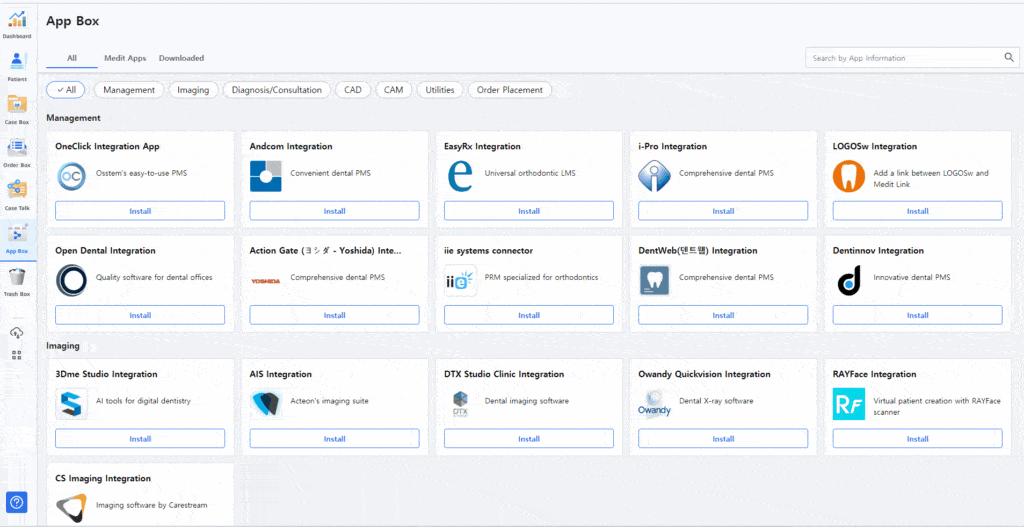Screen dimensions: 1024x527
Task: Install RAYFace Integration
Action: 918,439
